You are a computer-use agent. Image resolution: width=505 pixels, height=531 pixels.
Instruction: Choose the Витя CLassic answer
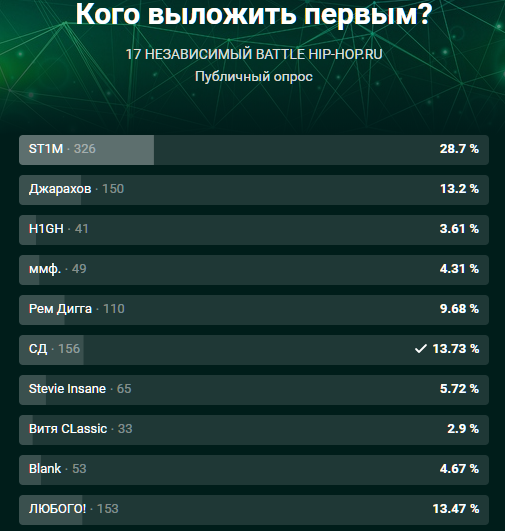tap(254, 430)
